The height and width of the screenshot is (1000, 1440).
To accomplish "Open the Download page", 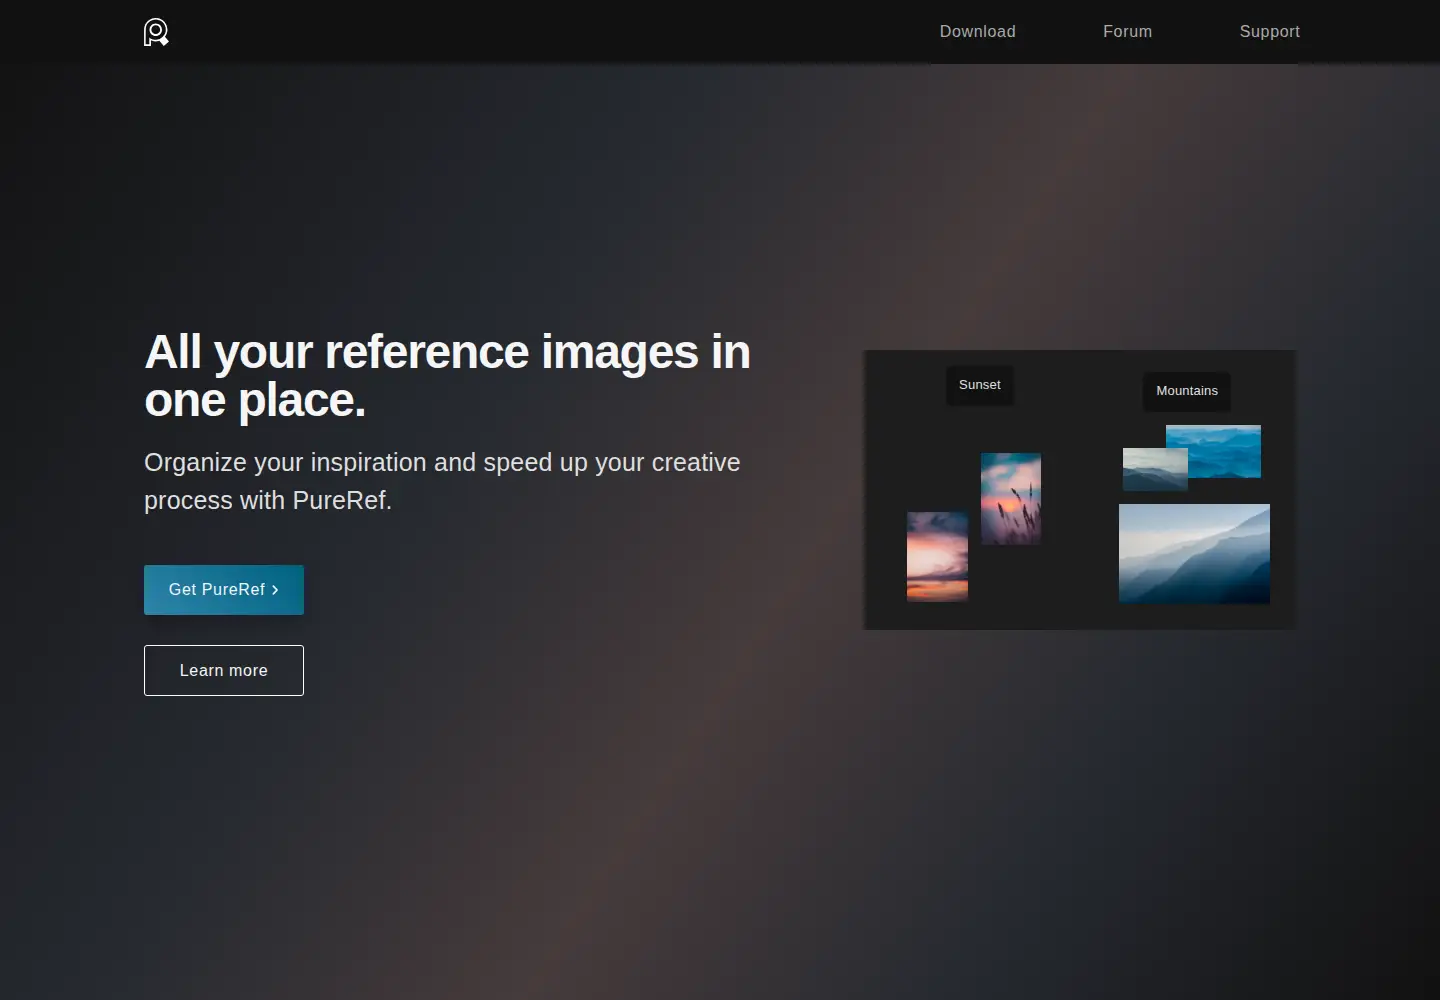I will coord(978,32).
